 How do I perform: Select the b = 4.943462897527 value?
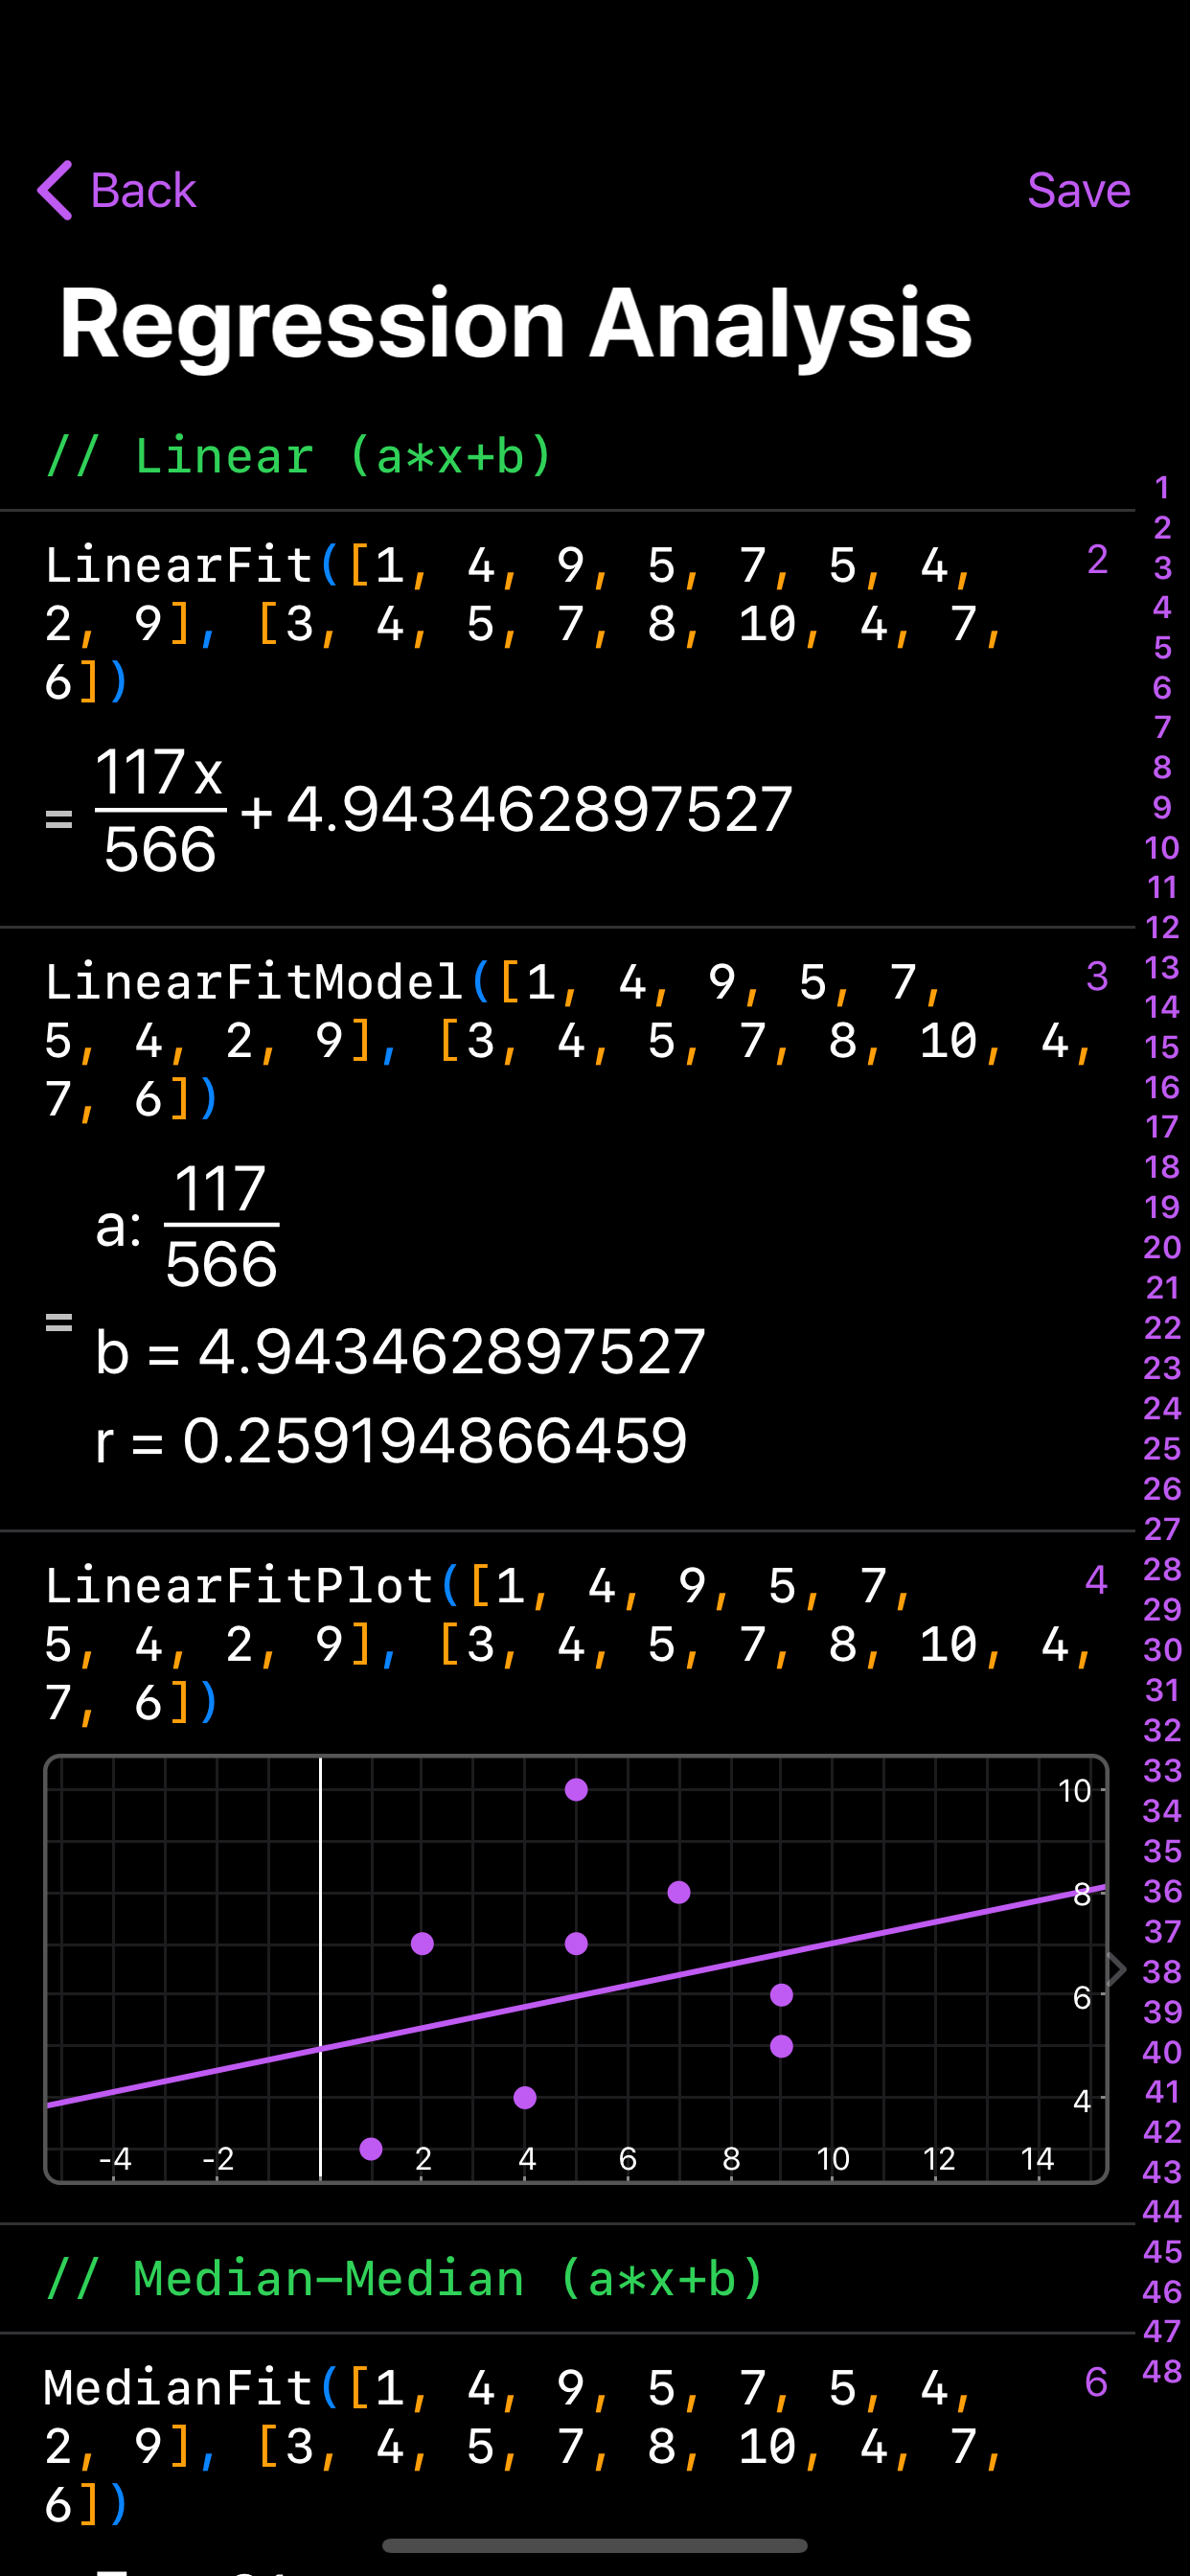(400, 1352)
